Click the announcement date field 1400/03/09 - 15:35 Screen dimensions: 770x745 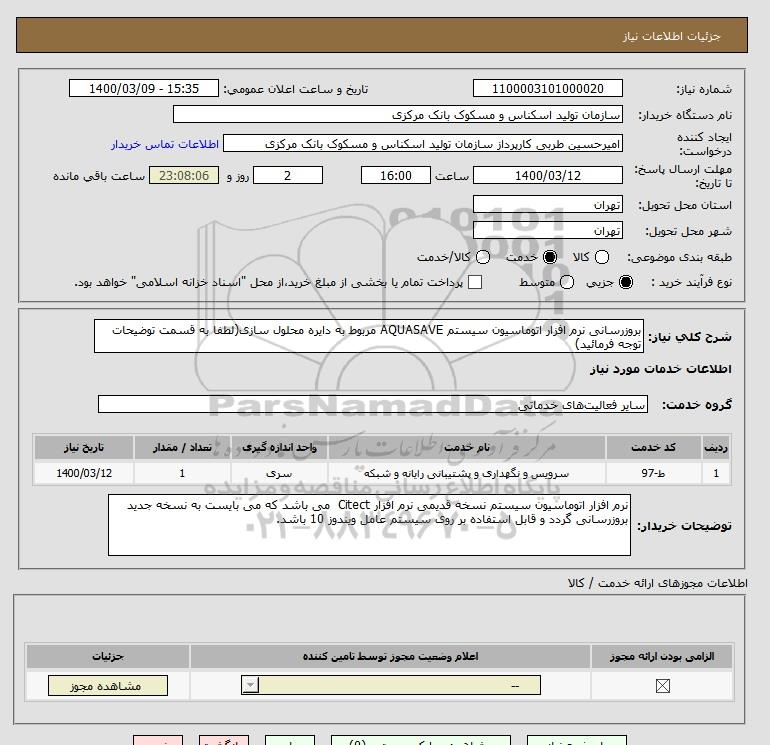click(144, 88)
